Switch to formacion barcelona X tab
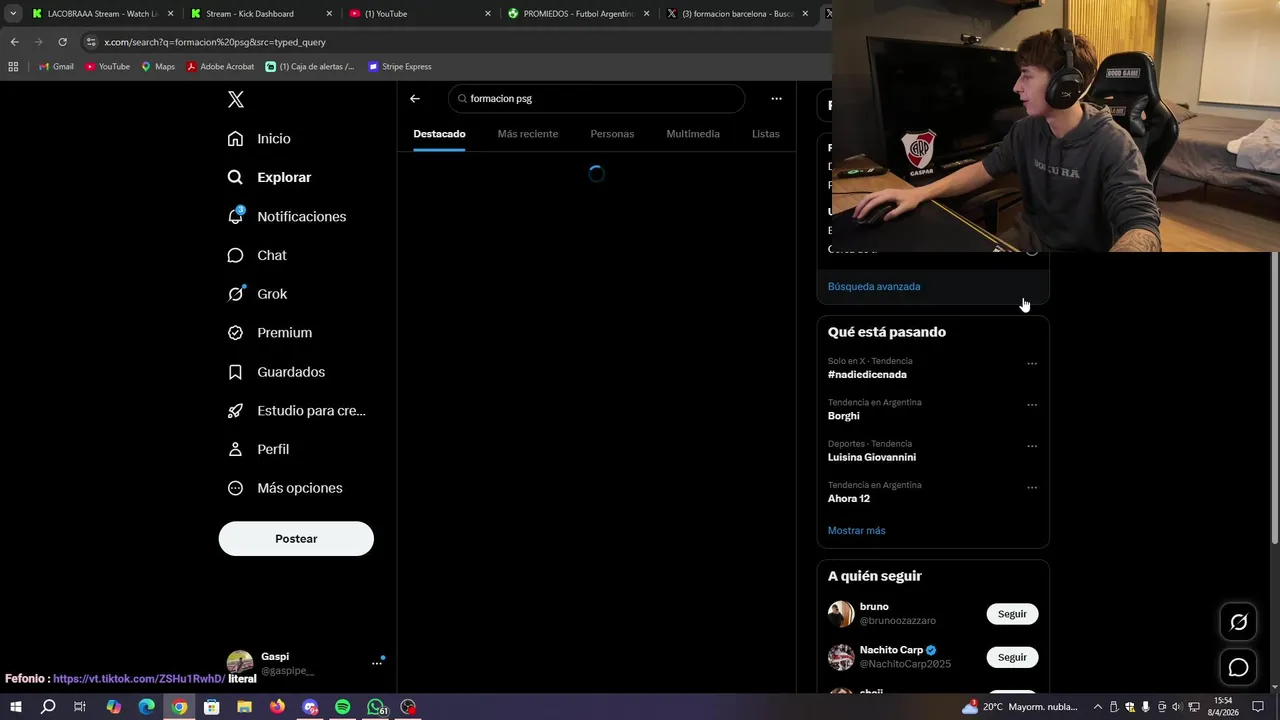 tap(737, 14)
